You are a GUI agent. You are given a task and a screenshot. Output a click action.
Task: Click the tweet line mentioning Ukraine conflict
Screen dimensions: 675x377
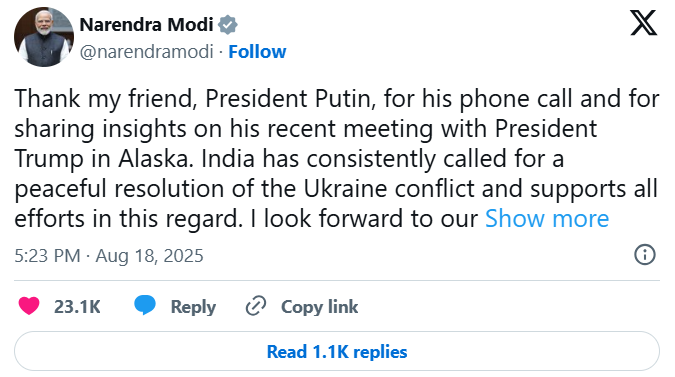336,189
